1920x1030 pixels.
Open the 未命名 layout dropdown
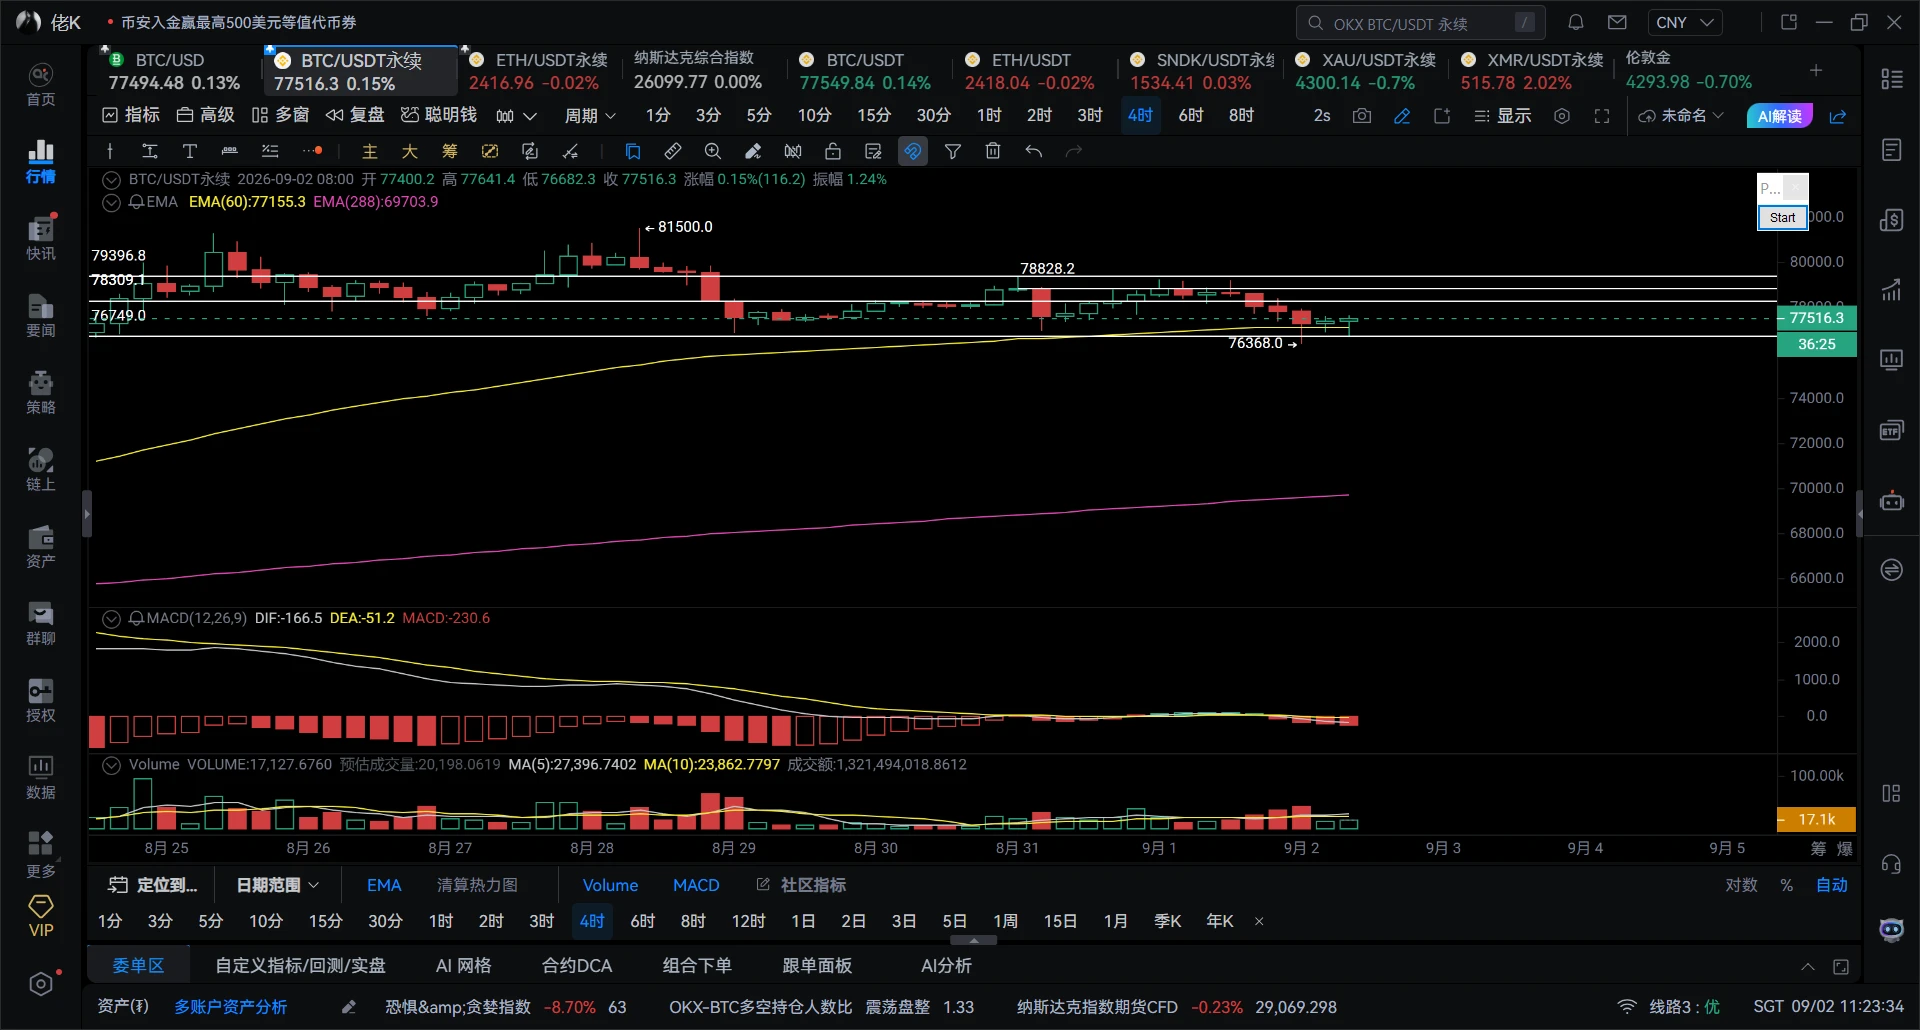click(x=1681, y=116)
